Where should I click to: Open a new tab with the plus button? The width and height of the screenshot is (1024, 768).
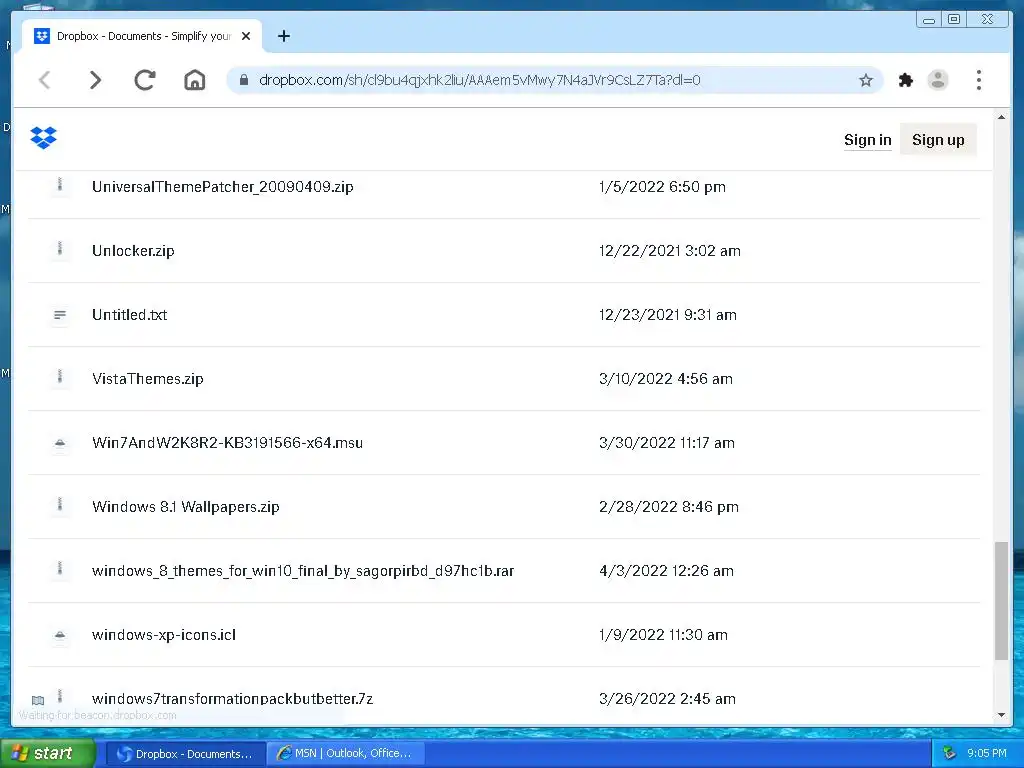[283, 36]
